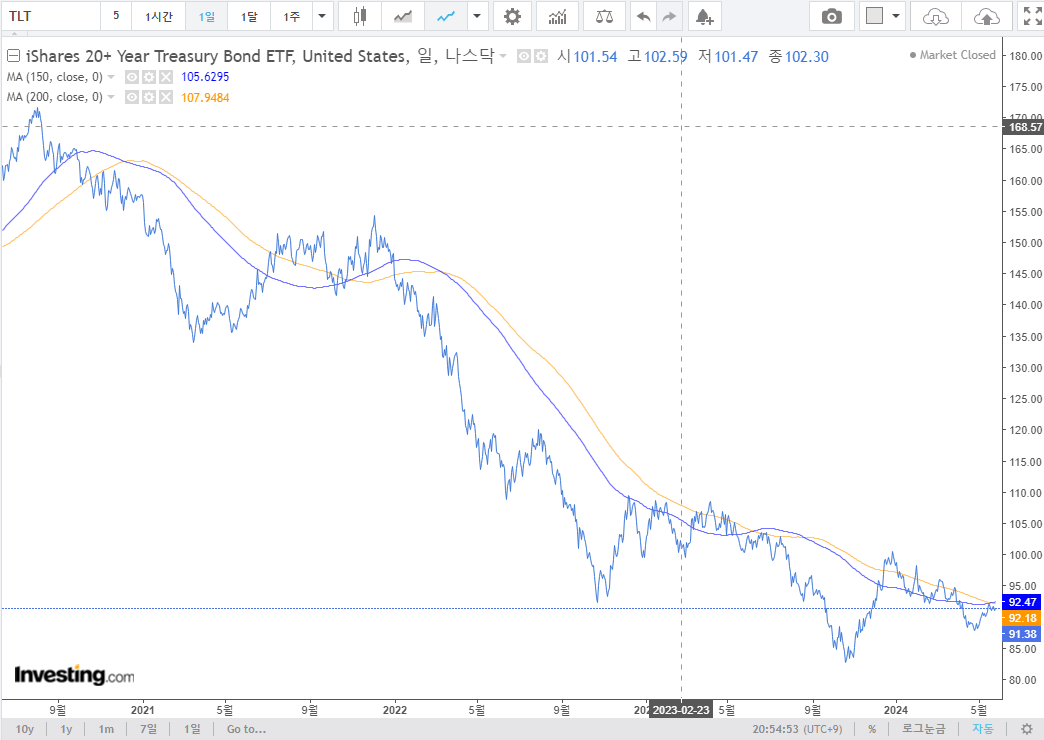Load a saved chart layout from cloud

[935, 17]
